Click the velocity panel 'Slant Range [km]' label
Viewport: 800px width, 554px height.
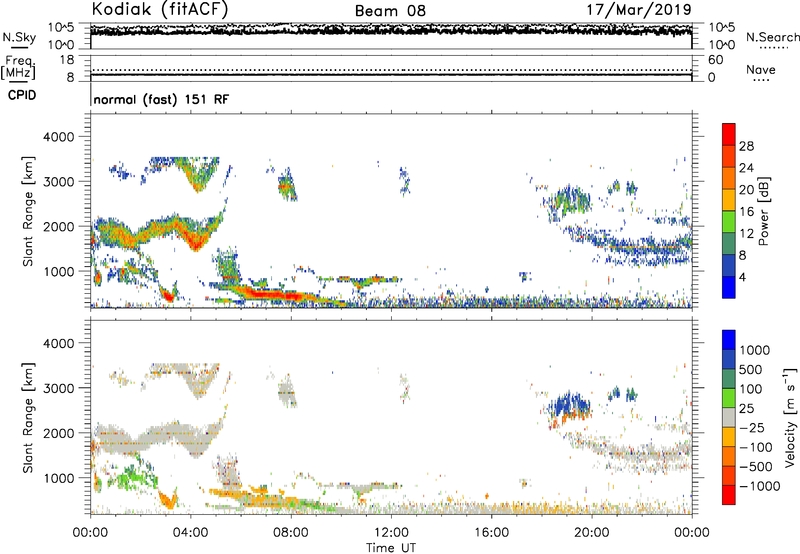[x=28, y=418]
